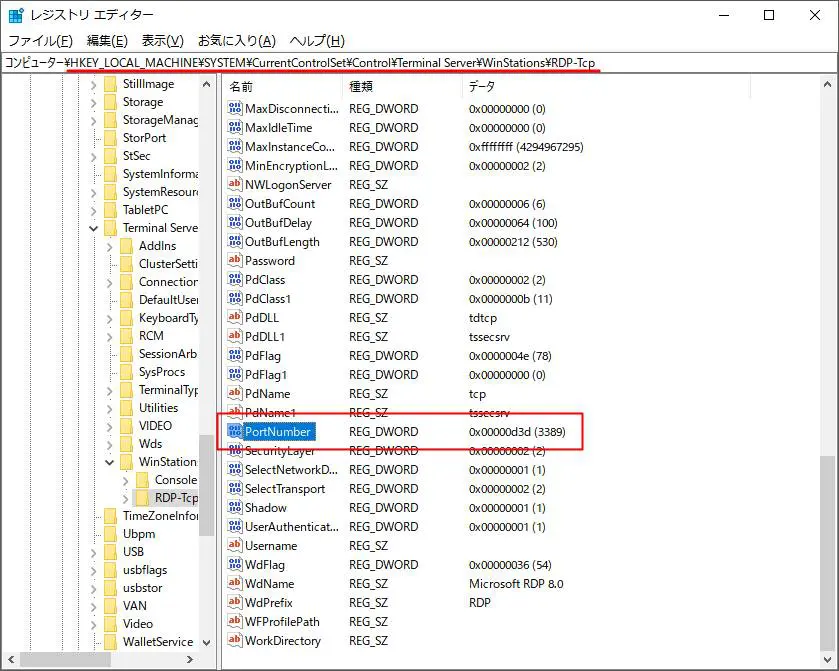This screenshot has width=839, height=671.
Task: Collapse the Terminal Server tree node
Action: [94, 228]
